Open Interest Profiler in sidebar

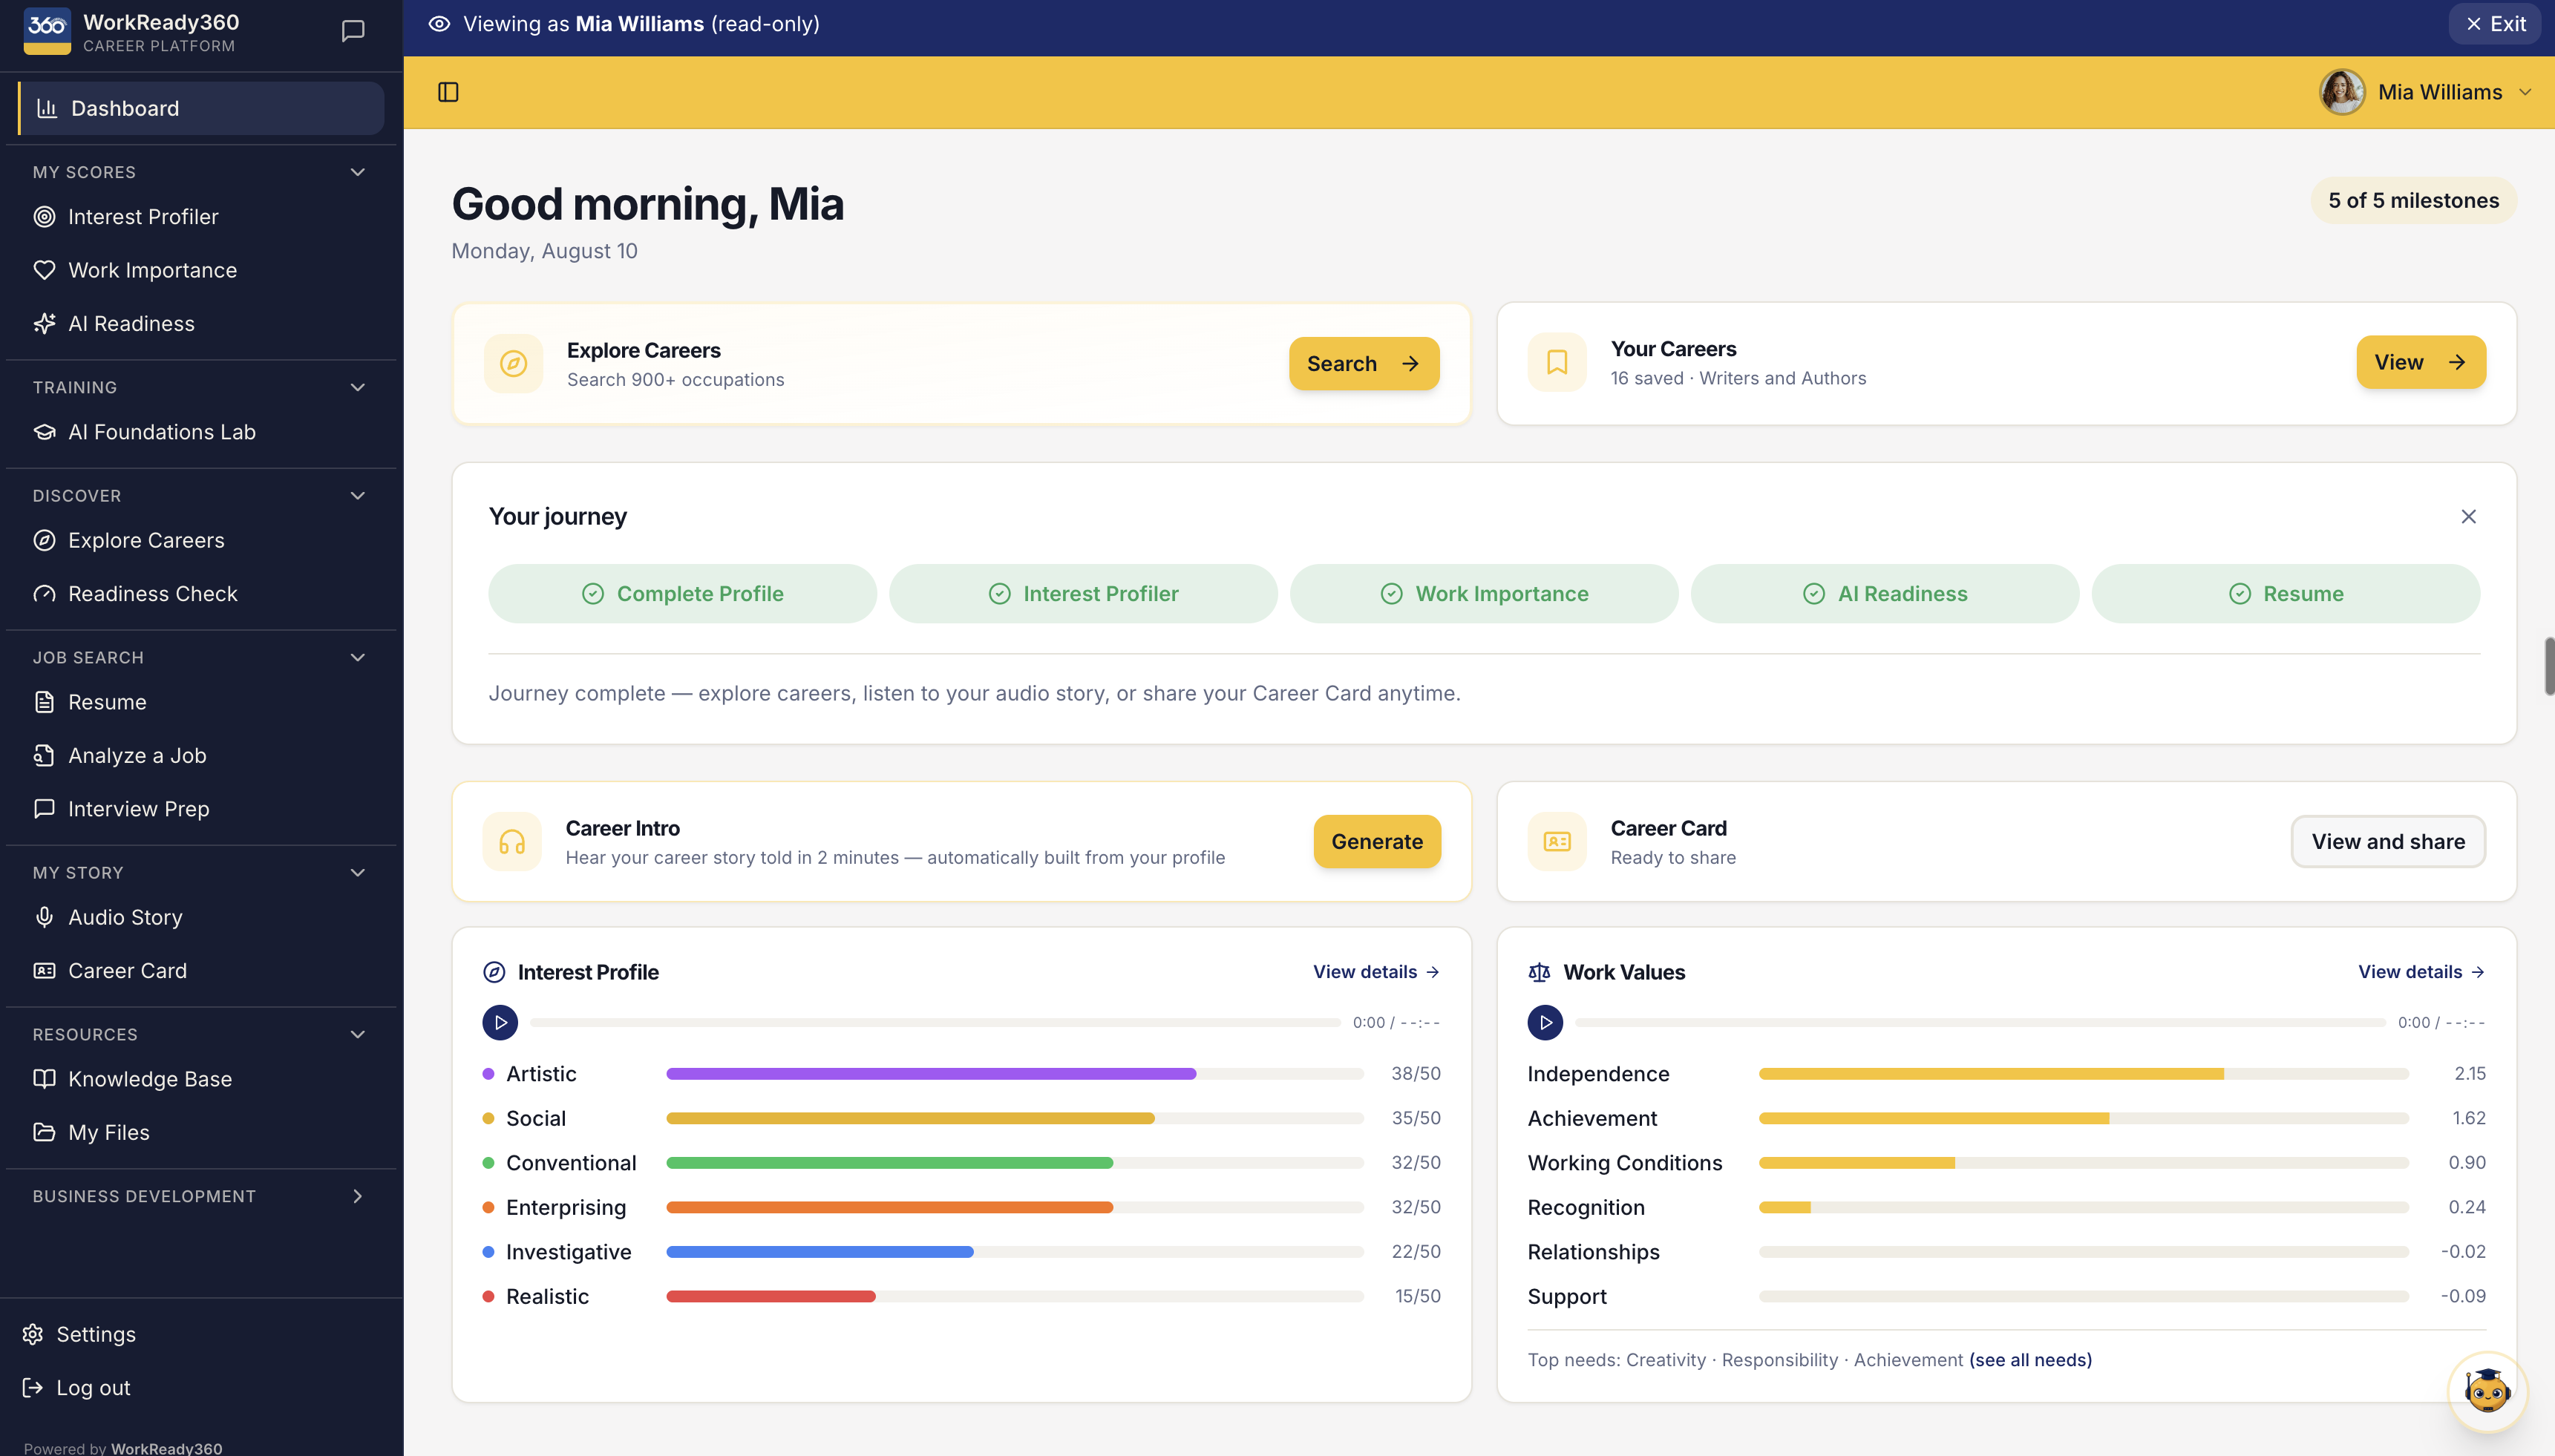201,217
